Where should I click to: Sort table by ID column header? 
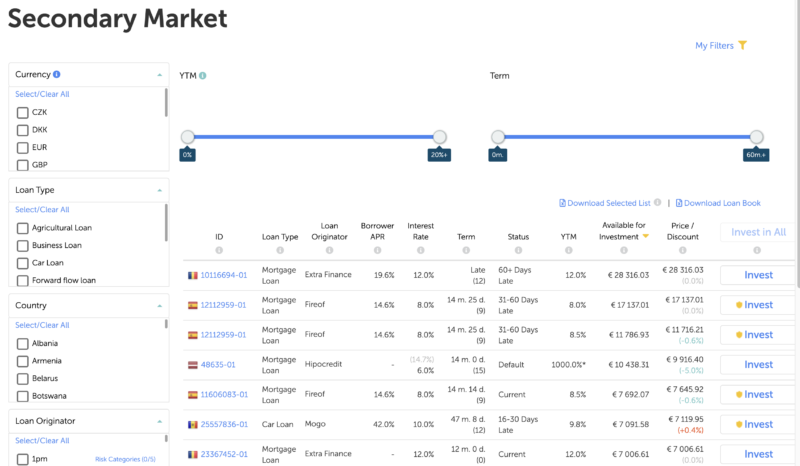pos(219,237)
